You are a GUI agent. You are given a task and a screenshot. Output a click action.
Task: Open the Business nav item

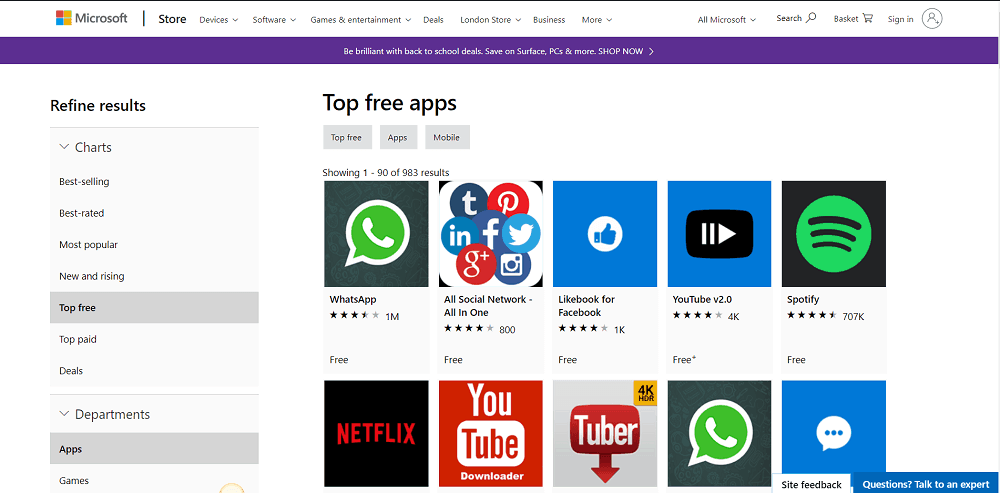pyautogui.click(x=549, y=20)
